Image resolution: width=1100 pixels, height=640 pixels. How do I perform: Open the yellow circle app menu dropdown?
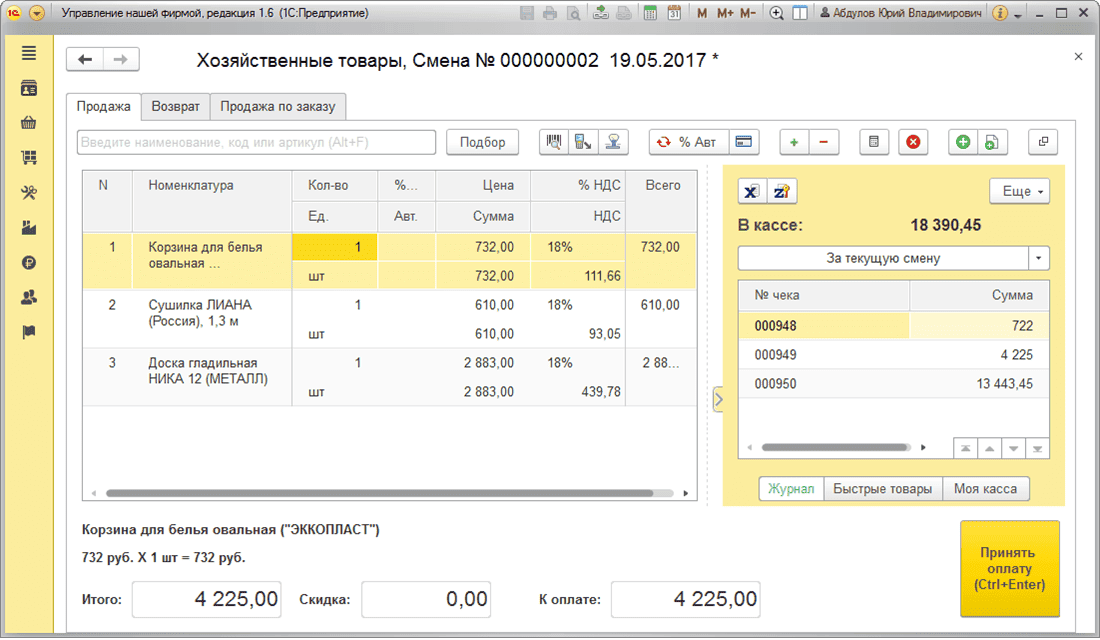click(x=37, y=13)
